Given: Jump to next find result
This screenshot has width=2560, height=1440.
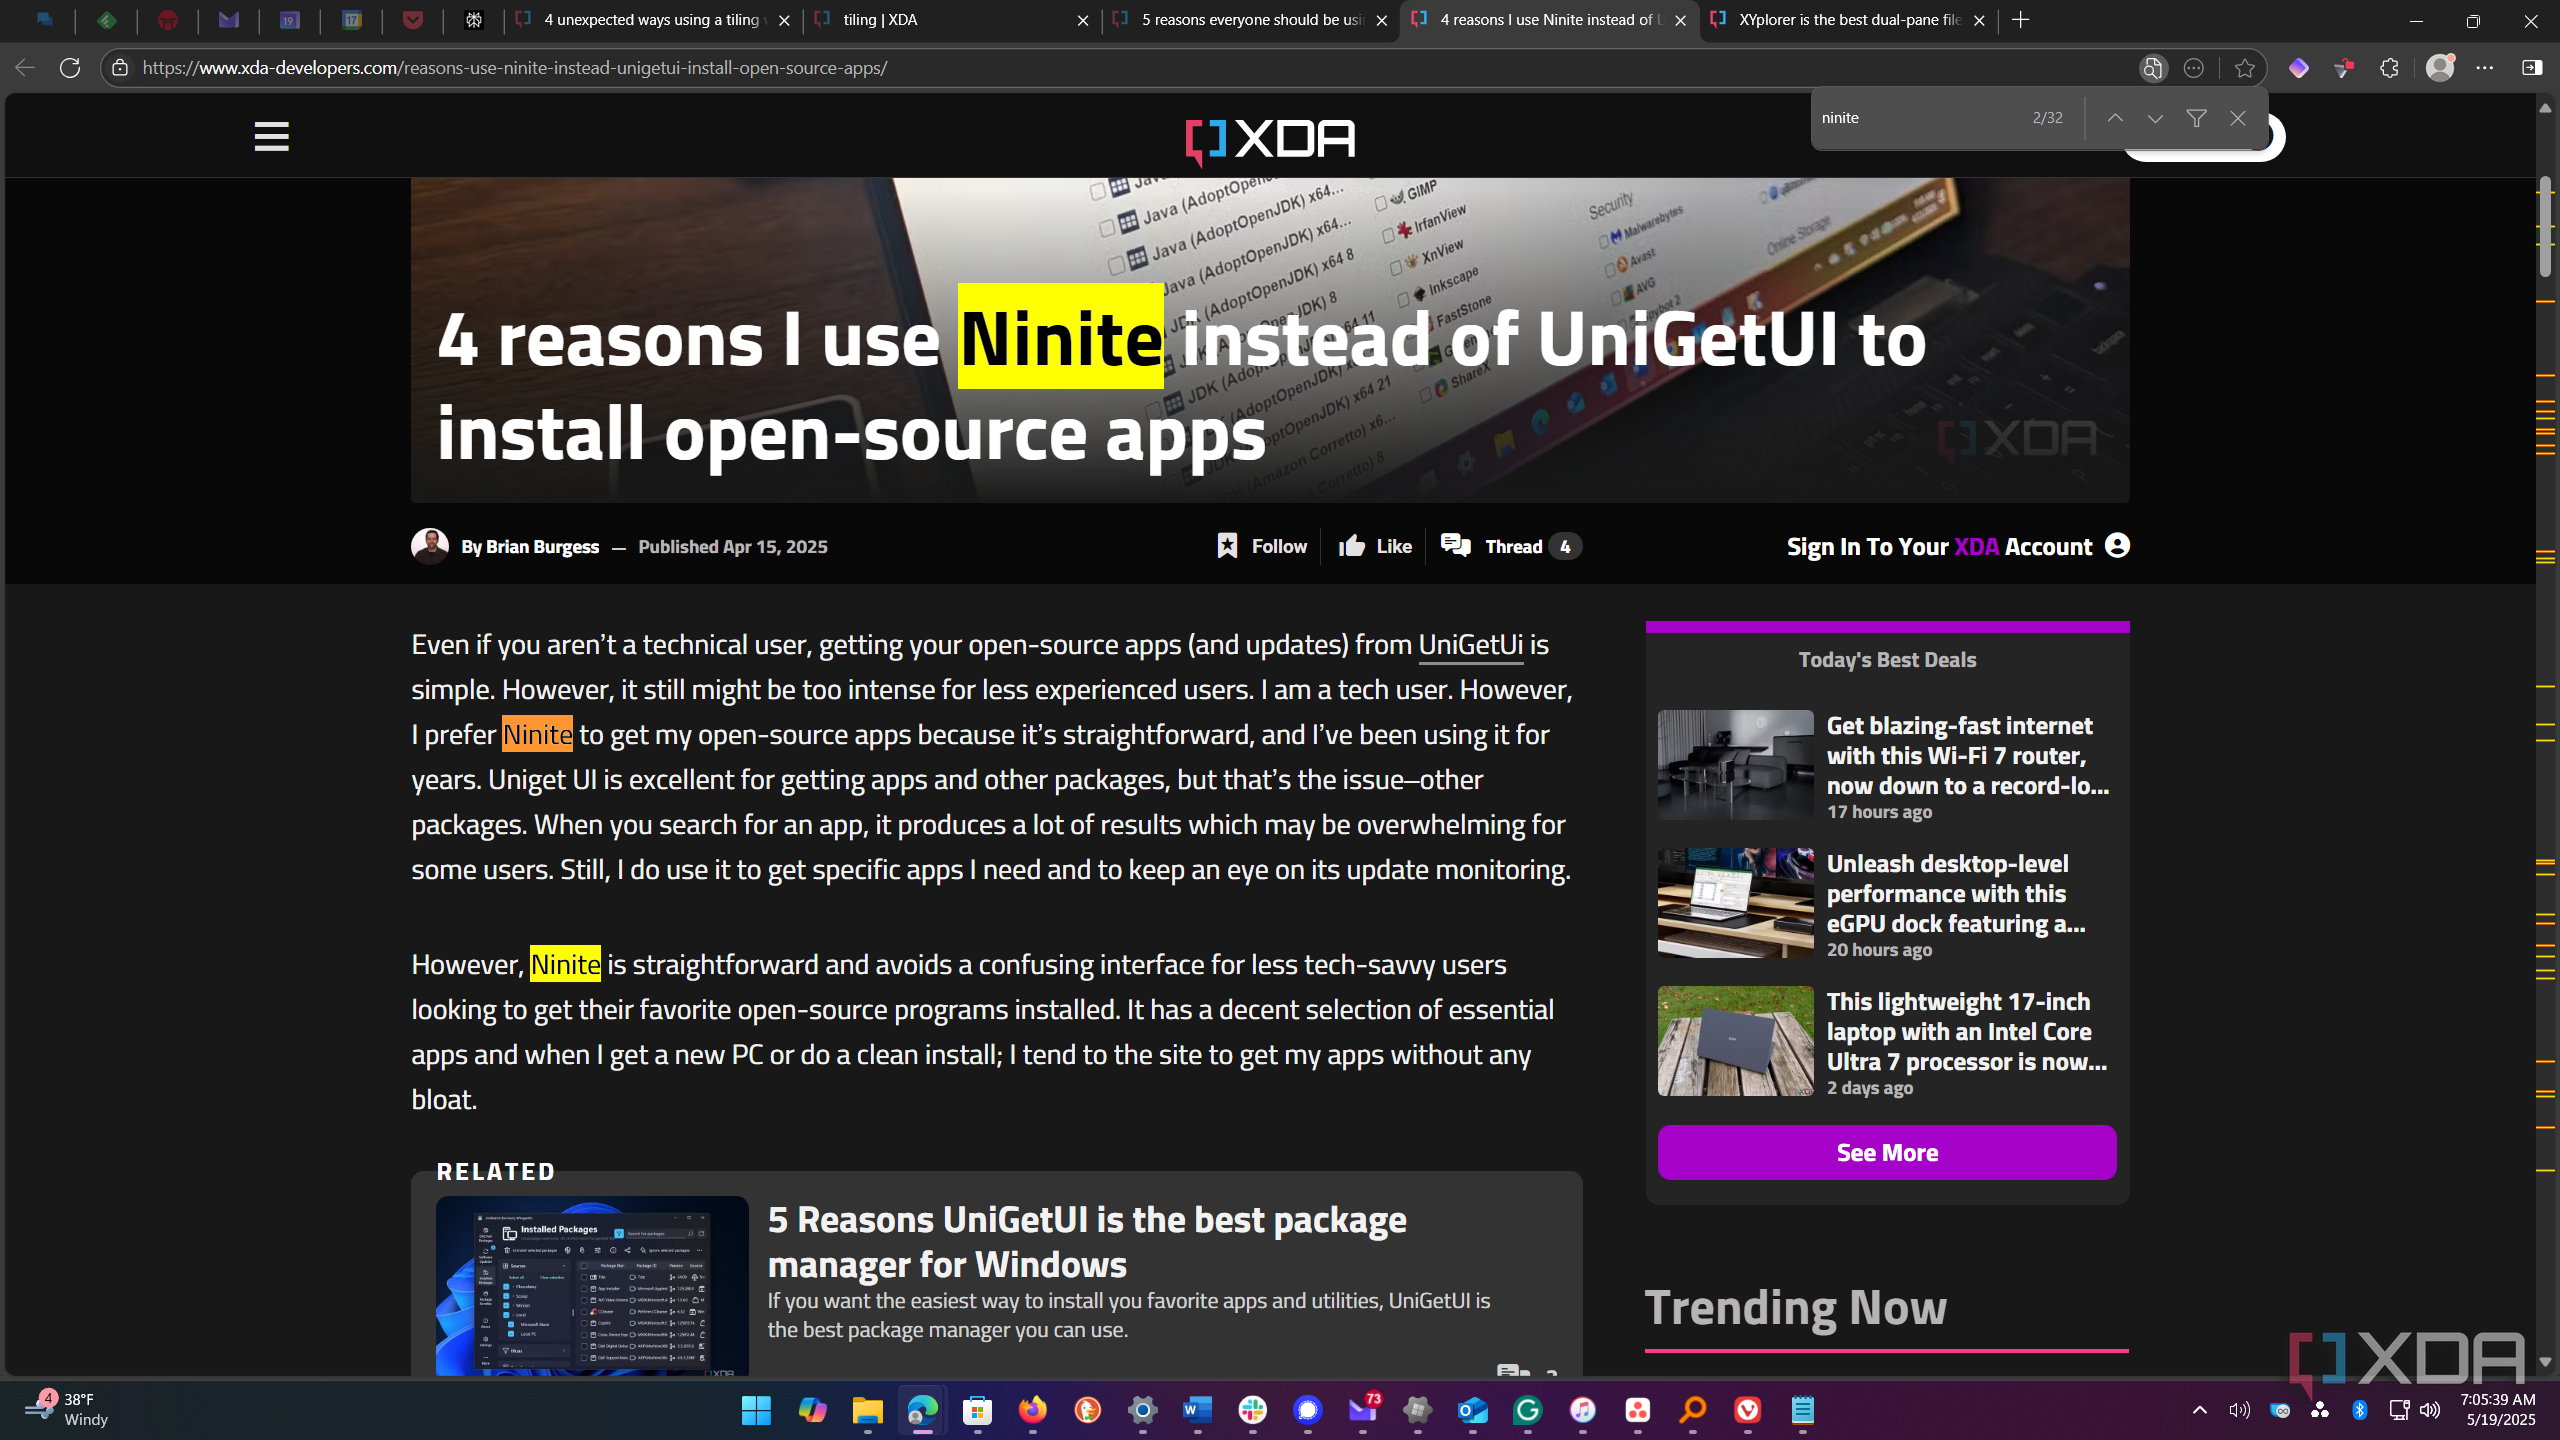Looking at the screenshot, I should [2155, 118].
